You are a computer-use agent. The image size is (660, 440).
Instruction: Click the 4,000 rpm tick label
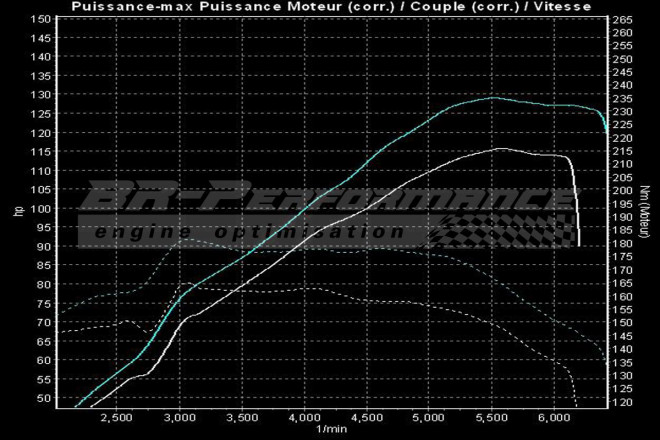tap(303, 417)
